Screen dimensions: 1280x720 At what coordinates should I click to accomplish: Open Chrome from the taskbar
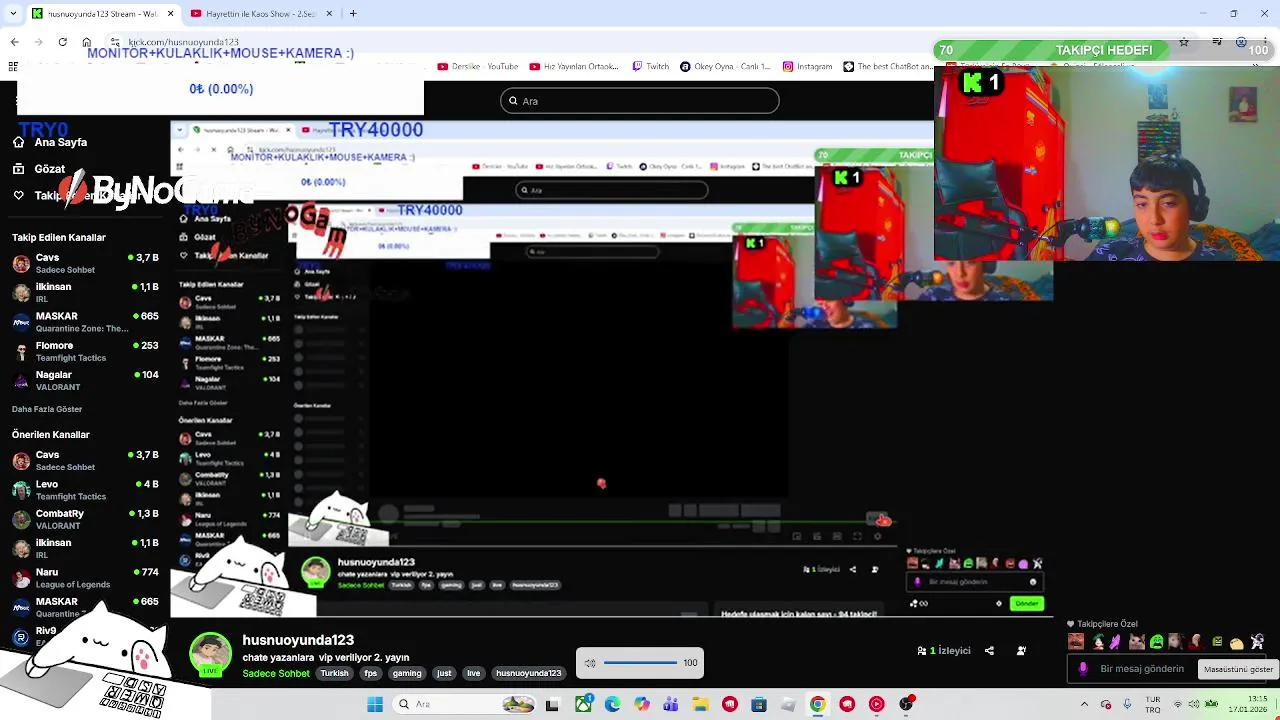(x=818, y=704)
